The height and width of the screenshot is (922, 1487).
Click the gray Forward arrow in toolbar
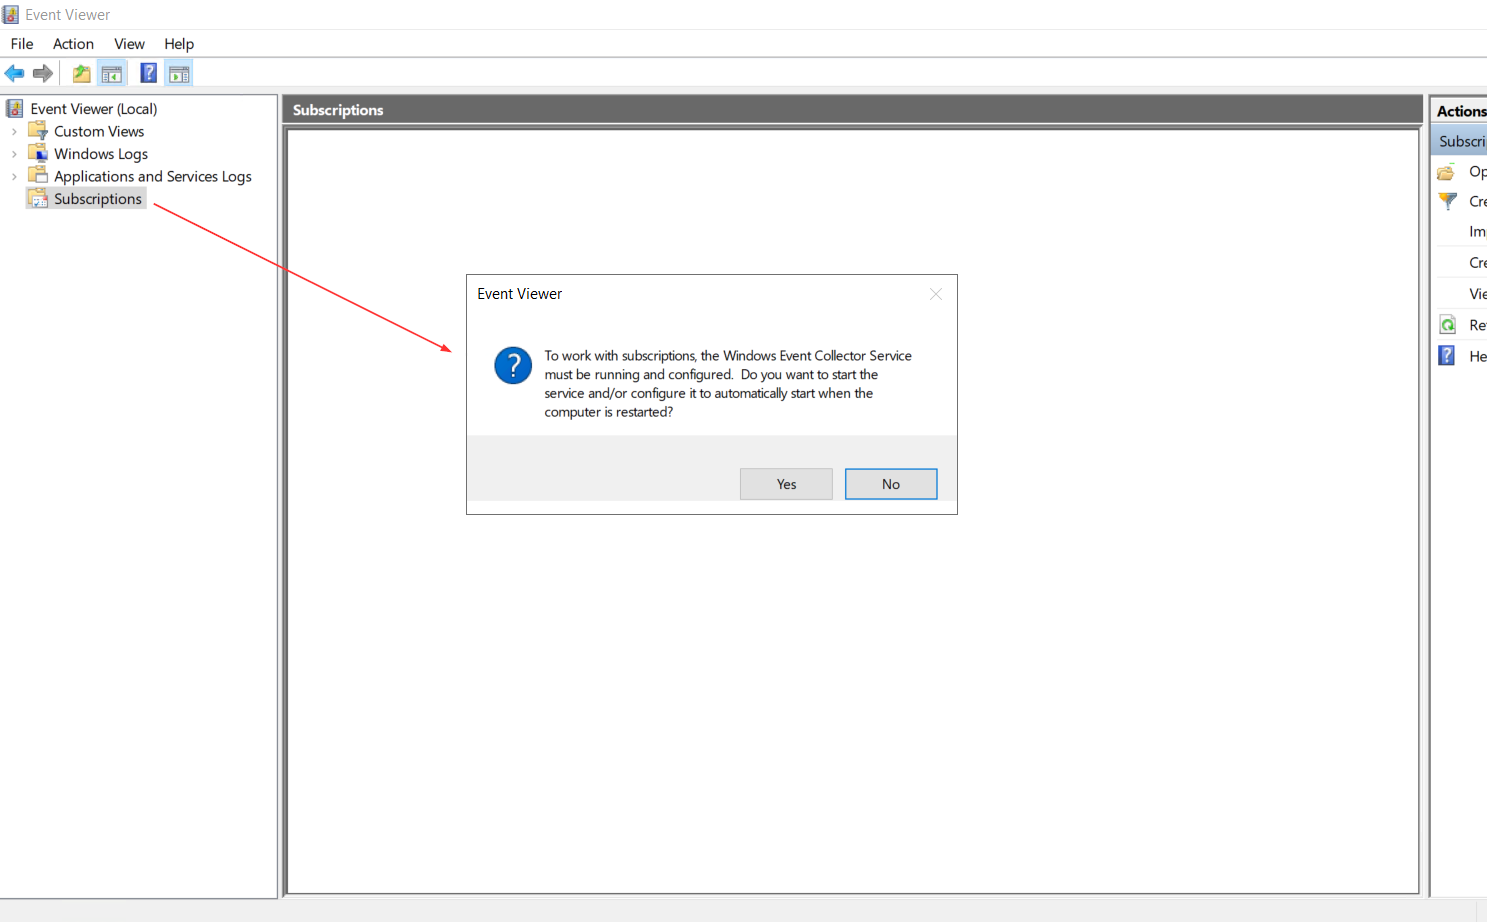[42, 73]
